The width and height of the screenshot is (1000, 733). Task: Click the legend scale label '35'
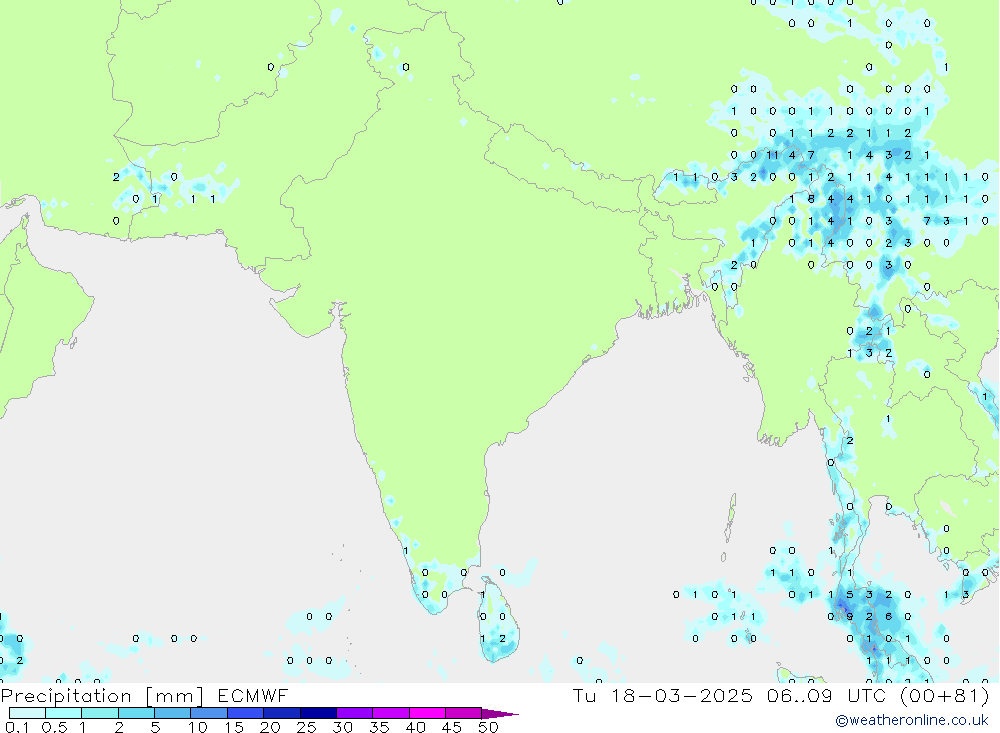coord(379,727)
